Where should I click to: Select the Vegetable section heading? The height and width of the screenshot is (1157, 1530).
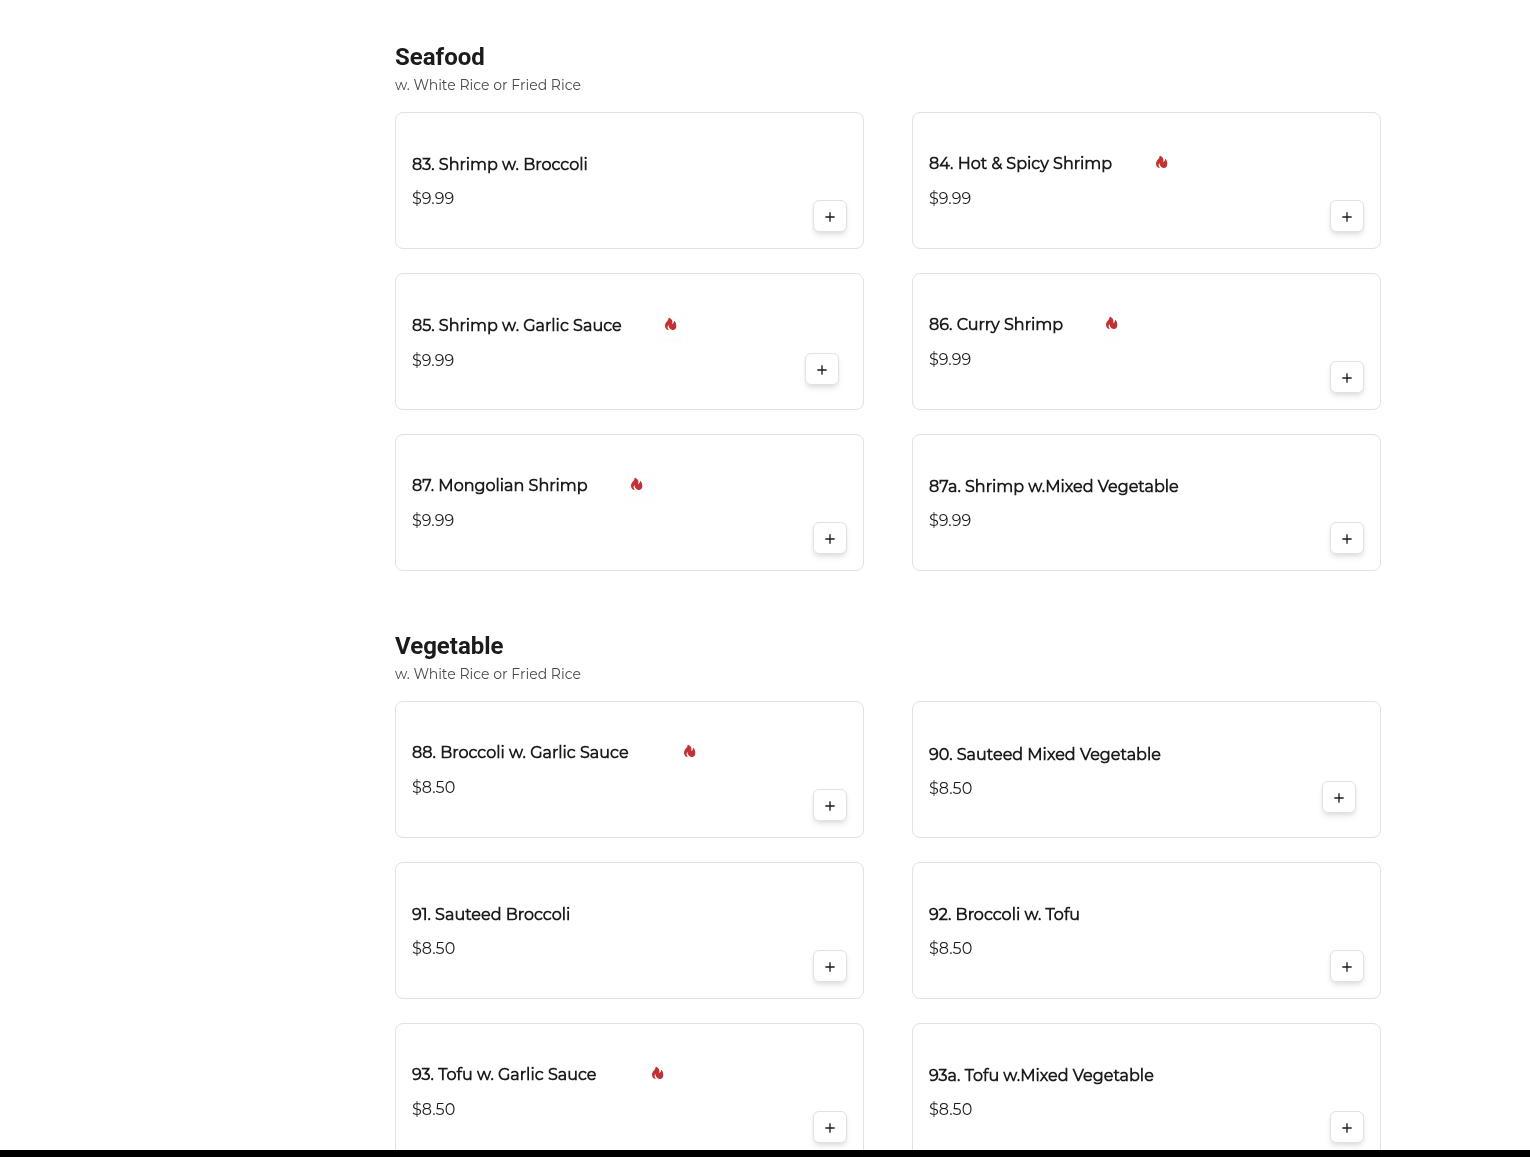pyautogui.click(x=448, y=646)
